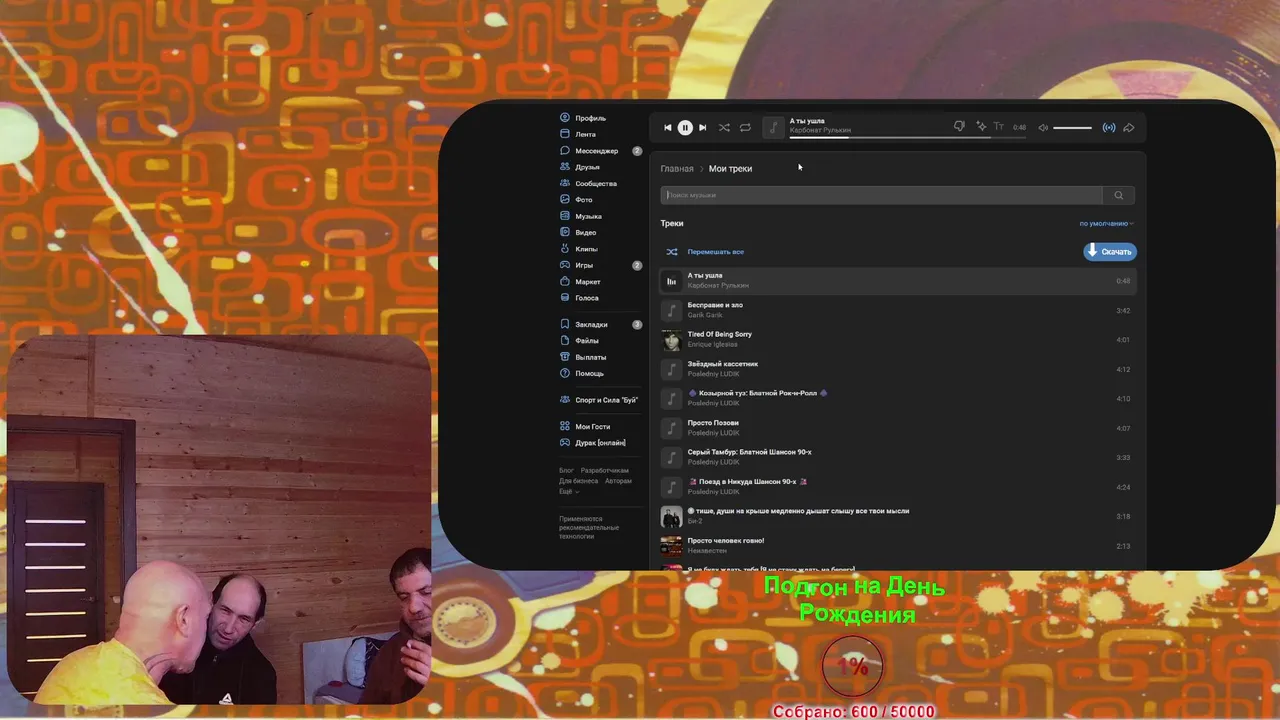The image size is (1280, 720).
Task: Click Карбонат Рулькин artist in player bar
Action: tap(820, 131)
